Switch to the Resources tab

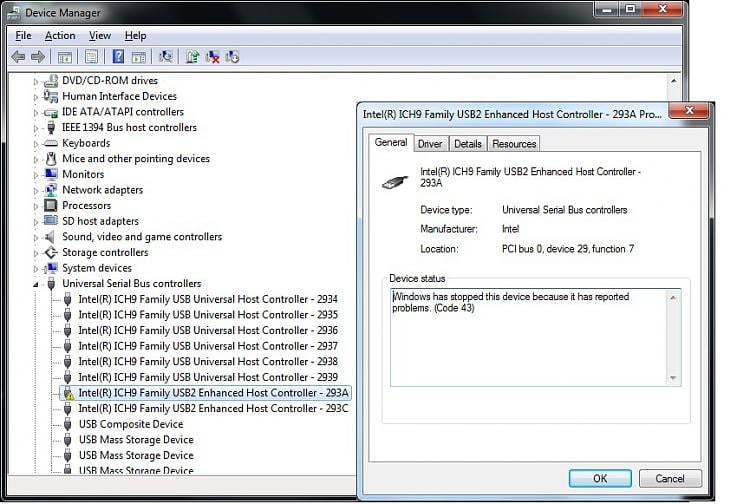click(x=514, y=144)
